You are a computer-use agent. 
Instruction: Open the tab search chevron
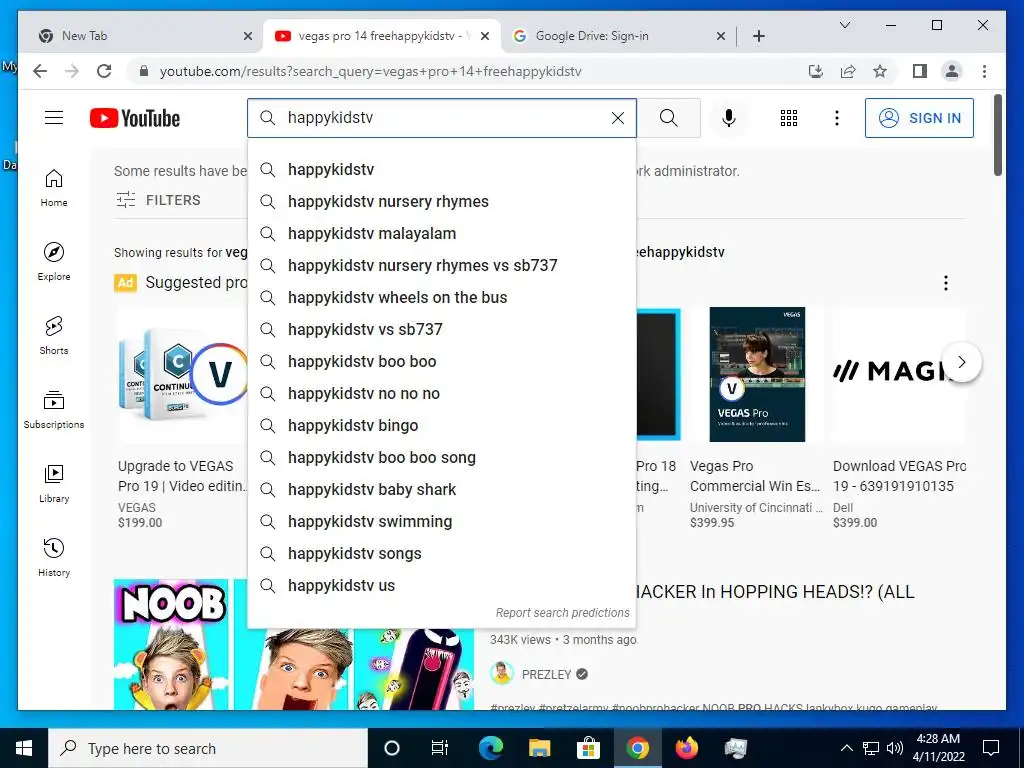point(844,25)
